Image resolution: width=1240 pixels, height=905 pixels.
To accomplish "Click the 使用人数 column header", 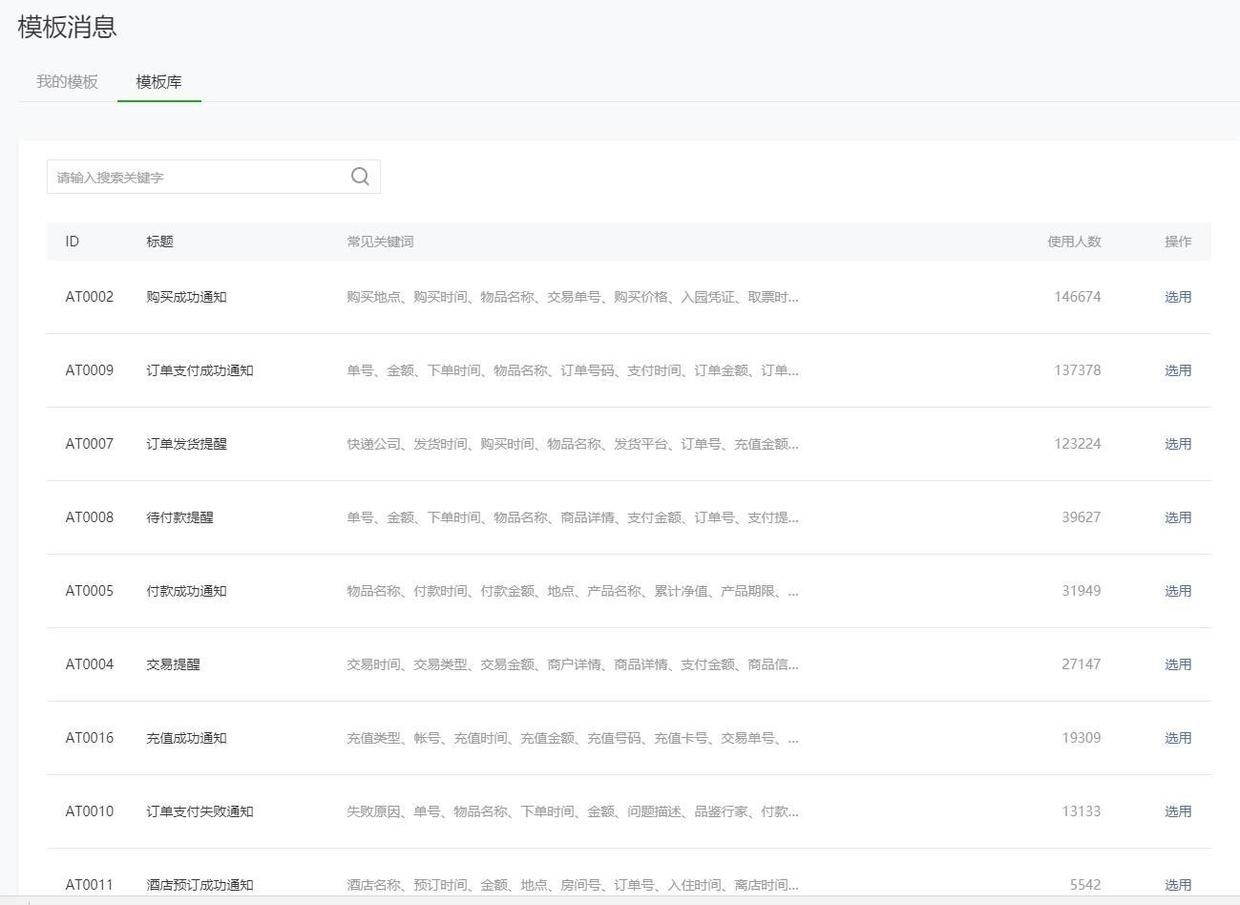I will pyautogui.click(x=1073, y=242).
